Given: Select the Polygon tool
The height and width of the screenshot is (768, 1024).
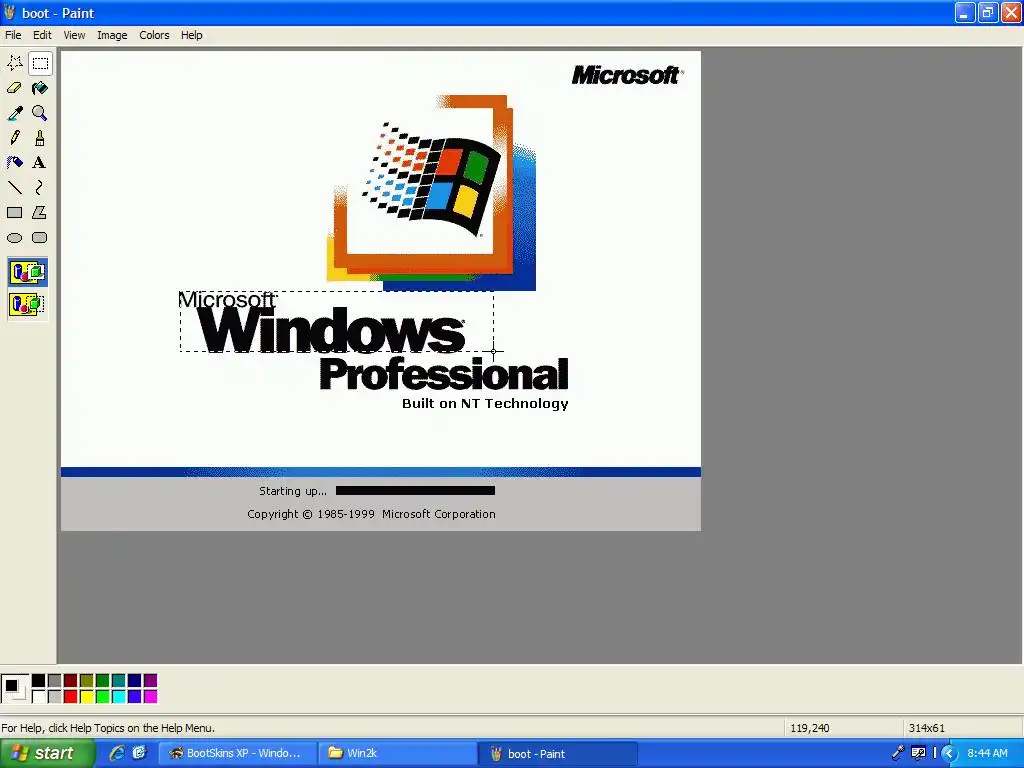Looking at the screenshot, I should [x=40, y=212].
